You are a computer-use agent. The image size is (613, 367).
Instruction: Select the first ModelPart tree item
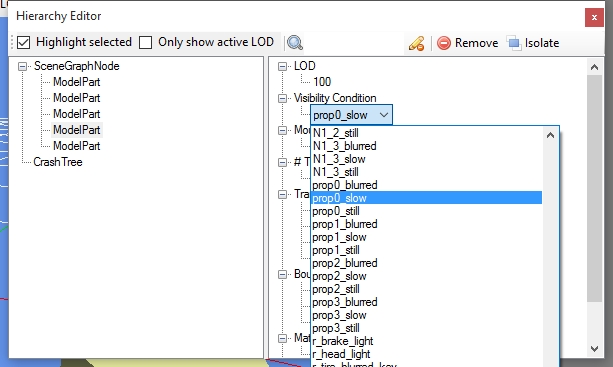(x=77, y=82)
